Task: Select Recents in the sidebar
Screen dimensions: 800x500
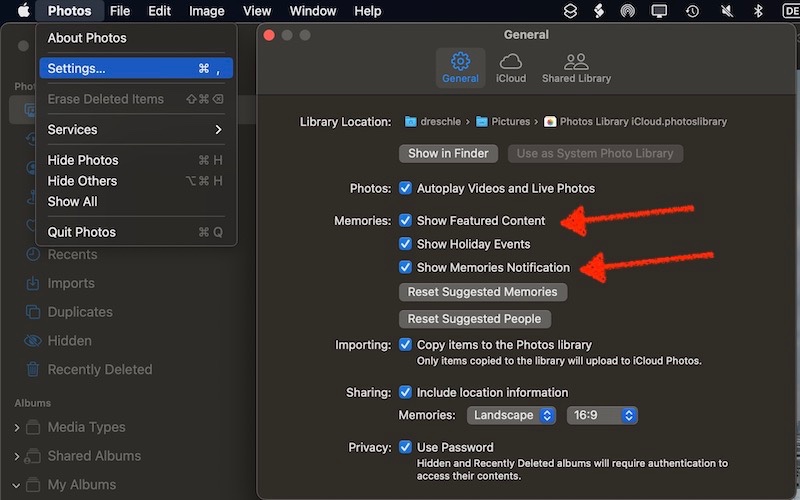Action: (x=72, y=254)
